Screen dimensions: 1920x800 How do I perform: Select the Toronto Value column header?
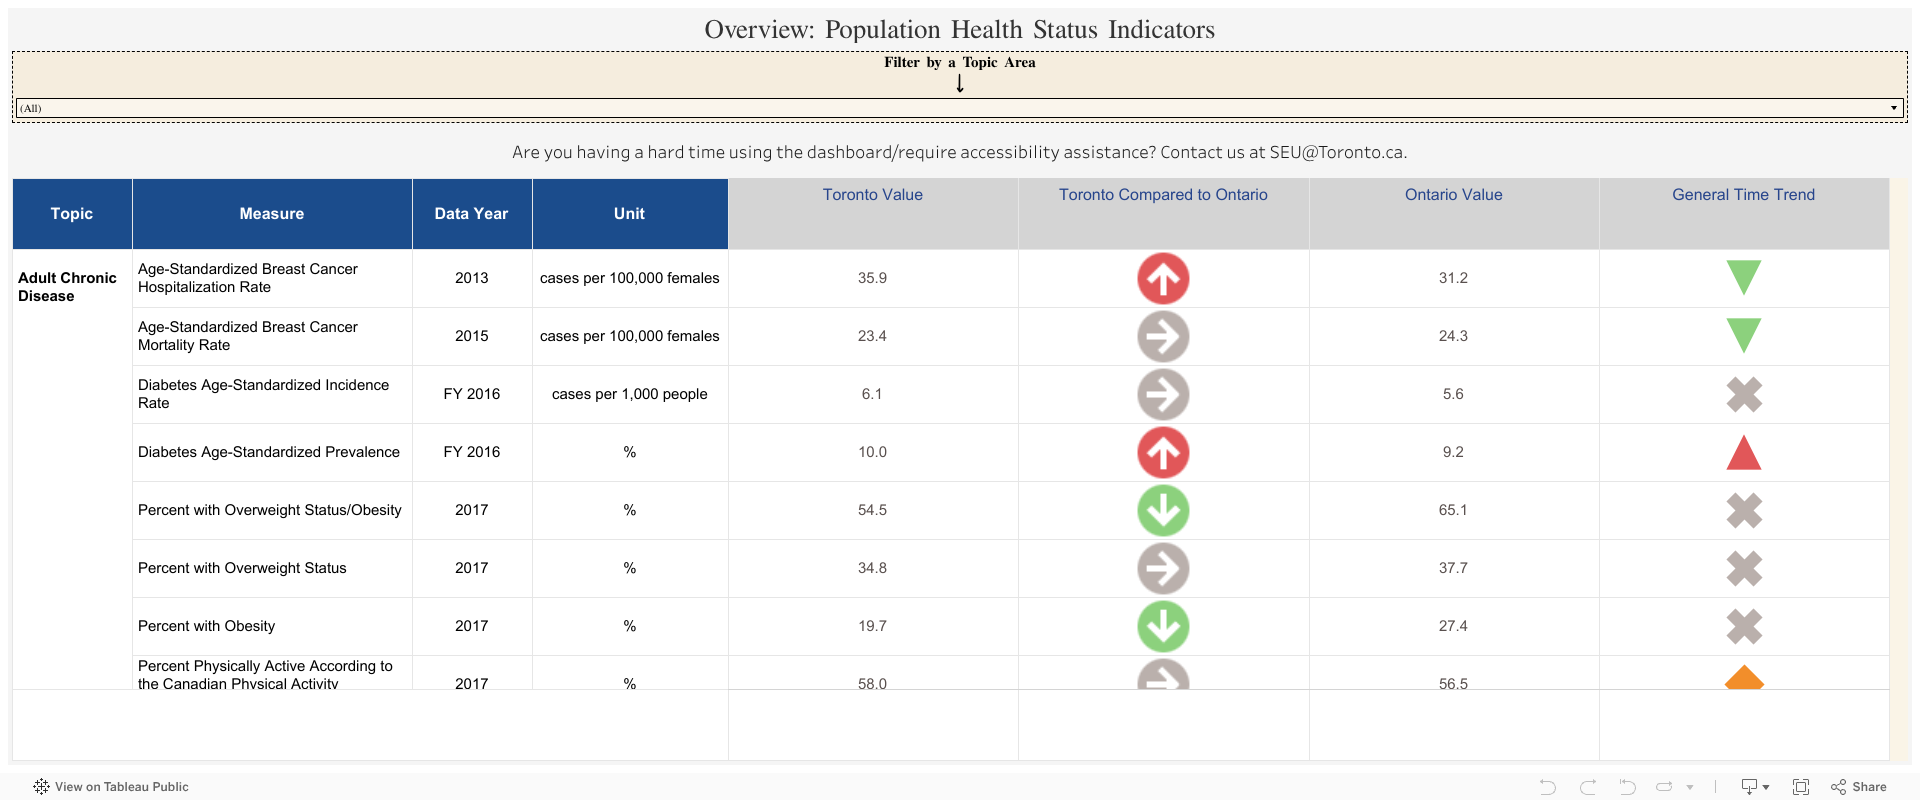pos(872,195)
